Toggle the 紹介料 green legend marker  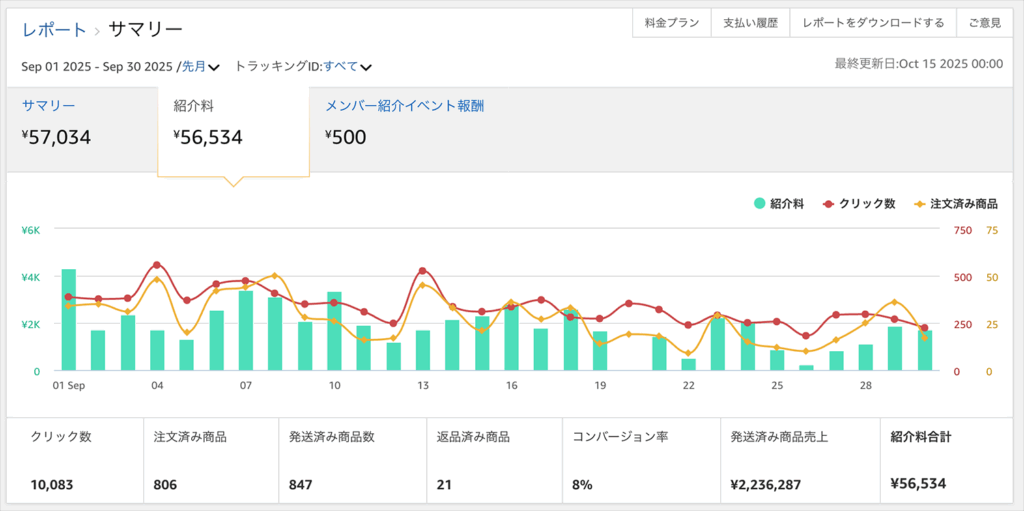pos(760,204)
